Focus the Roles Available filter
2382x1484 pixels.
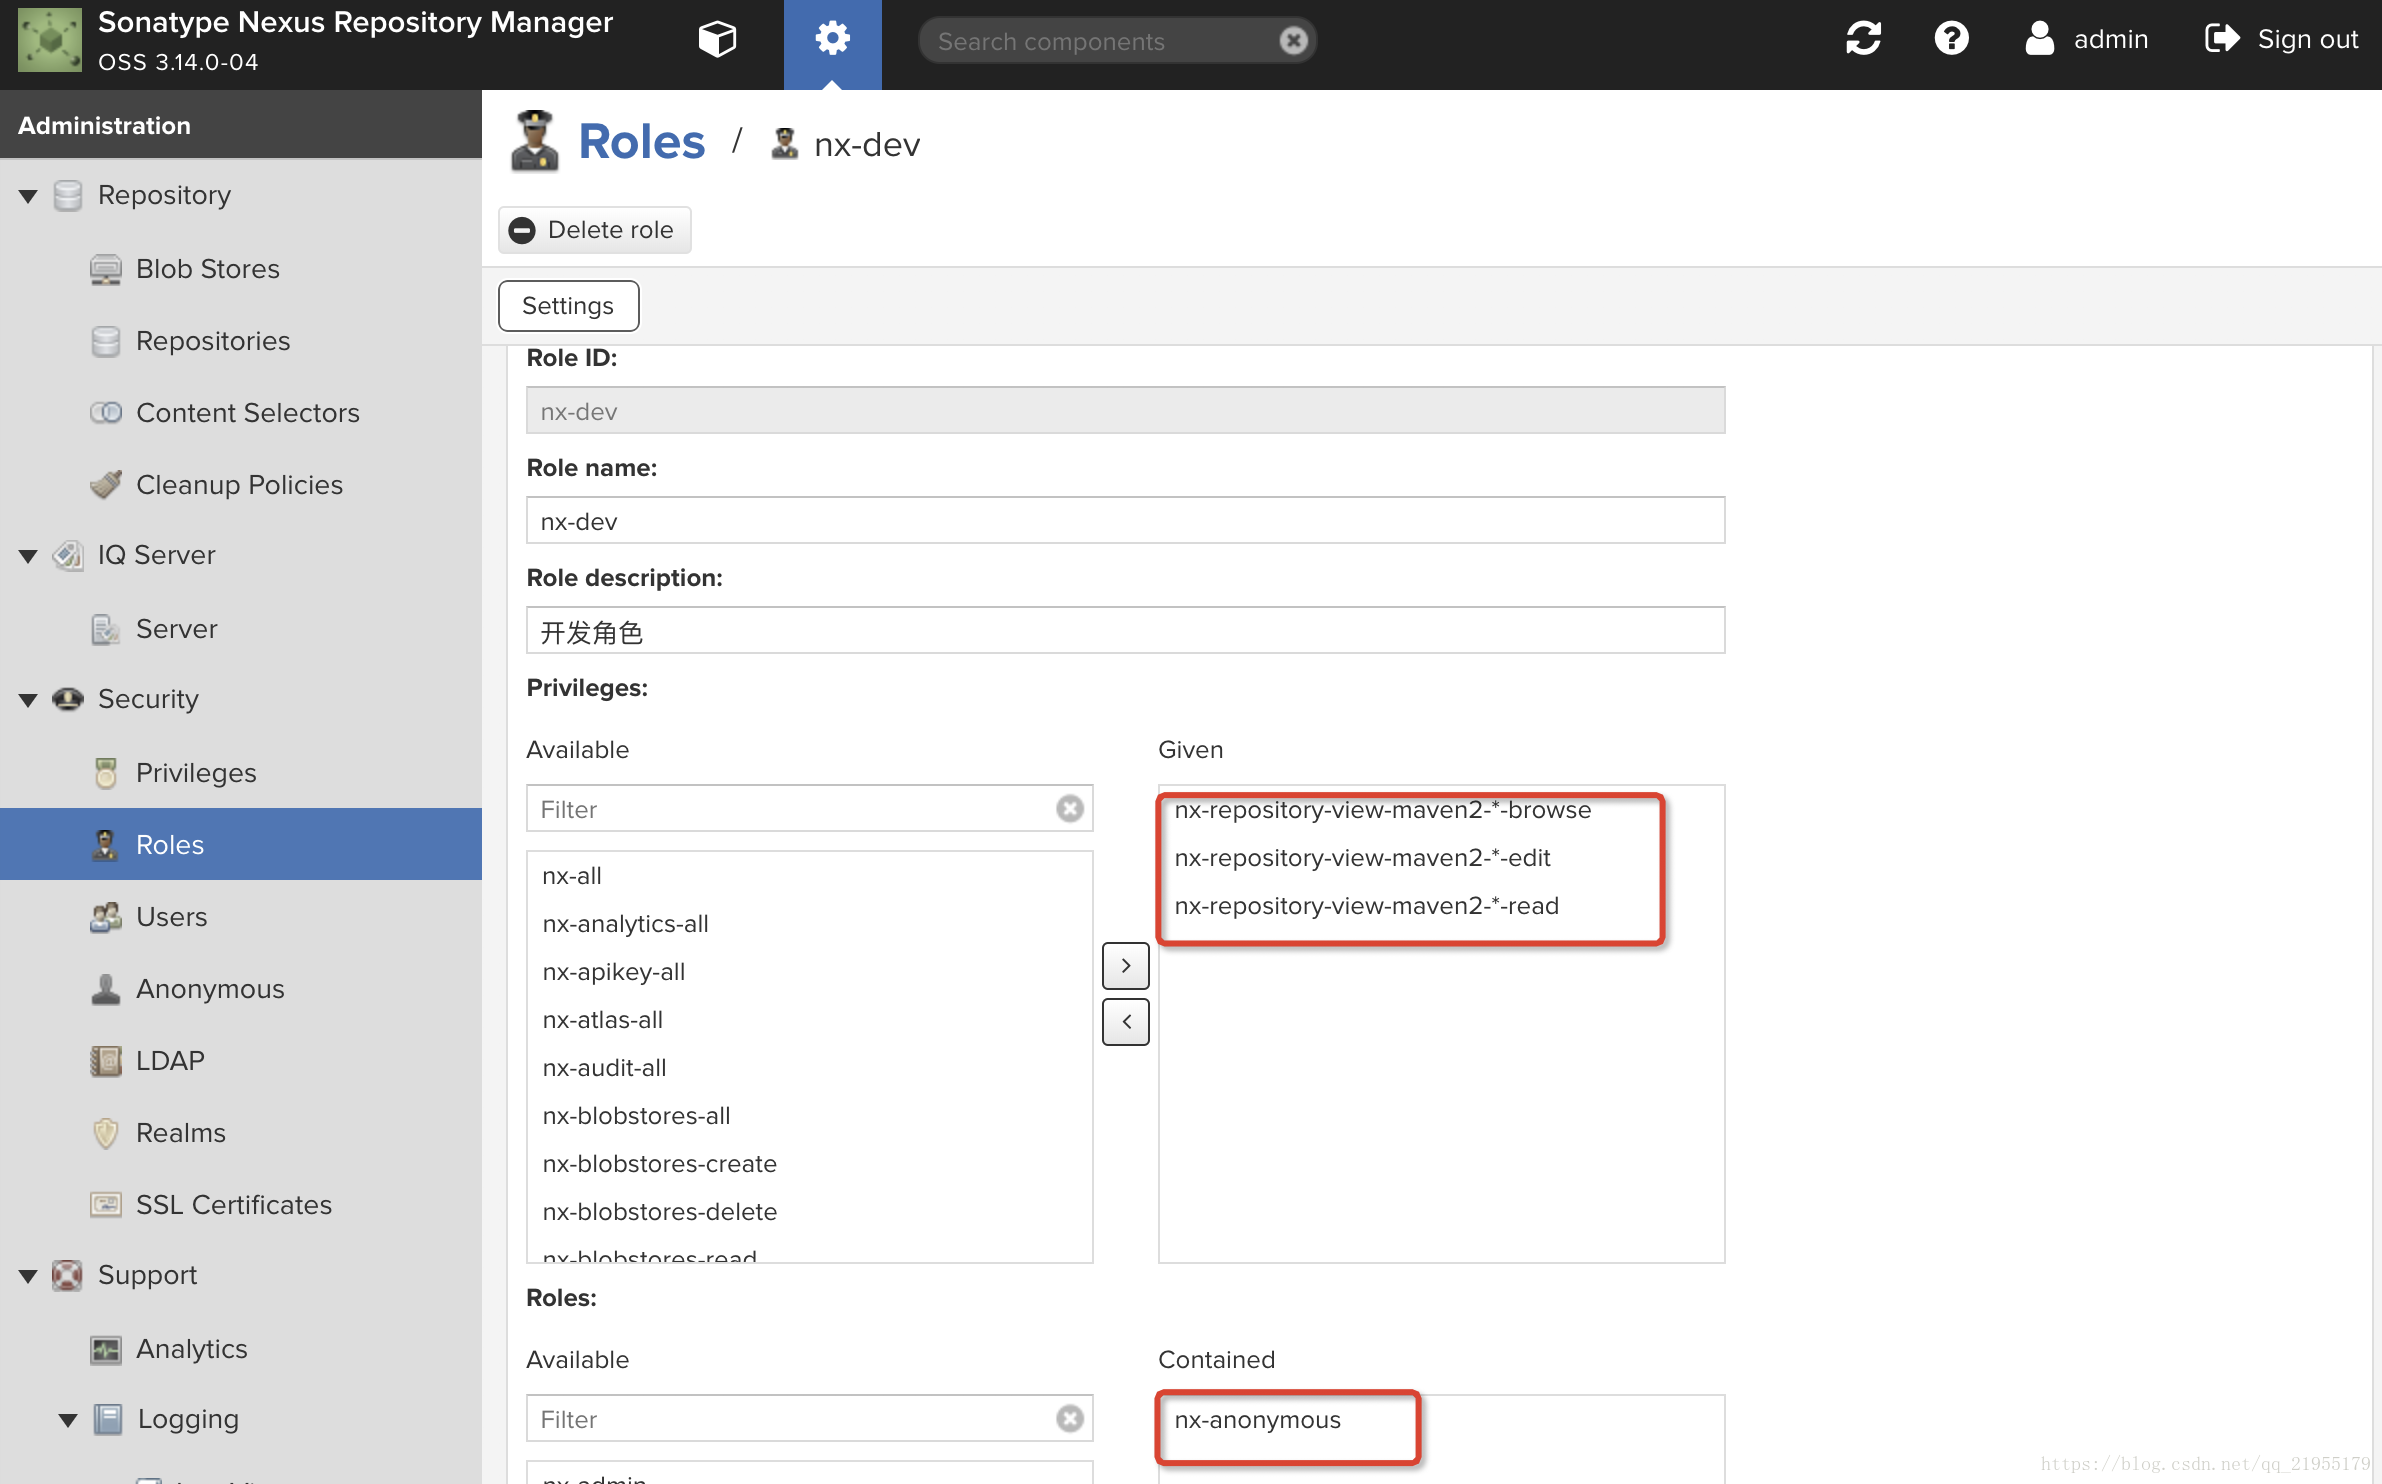tap(790, 1419)
